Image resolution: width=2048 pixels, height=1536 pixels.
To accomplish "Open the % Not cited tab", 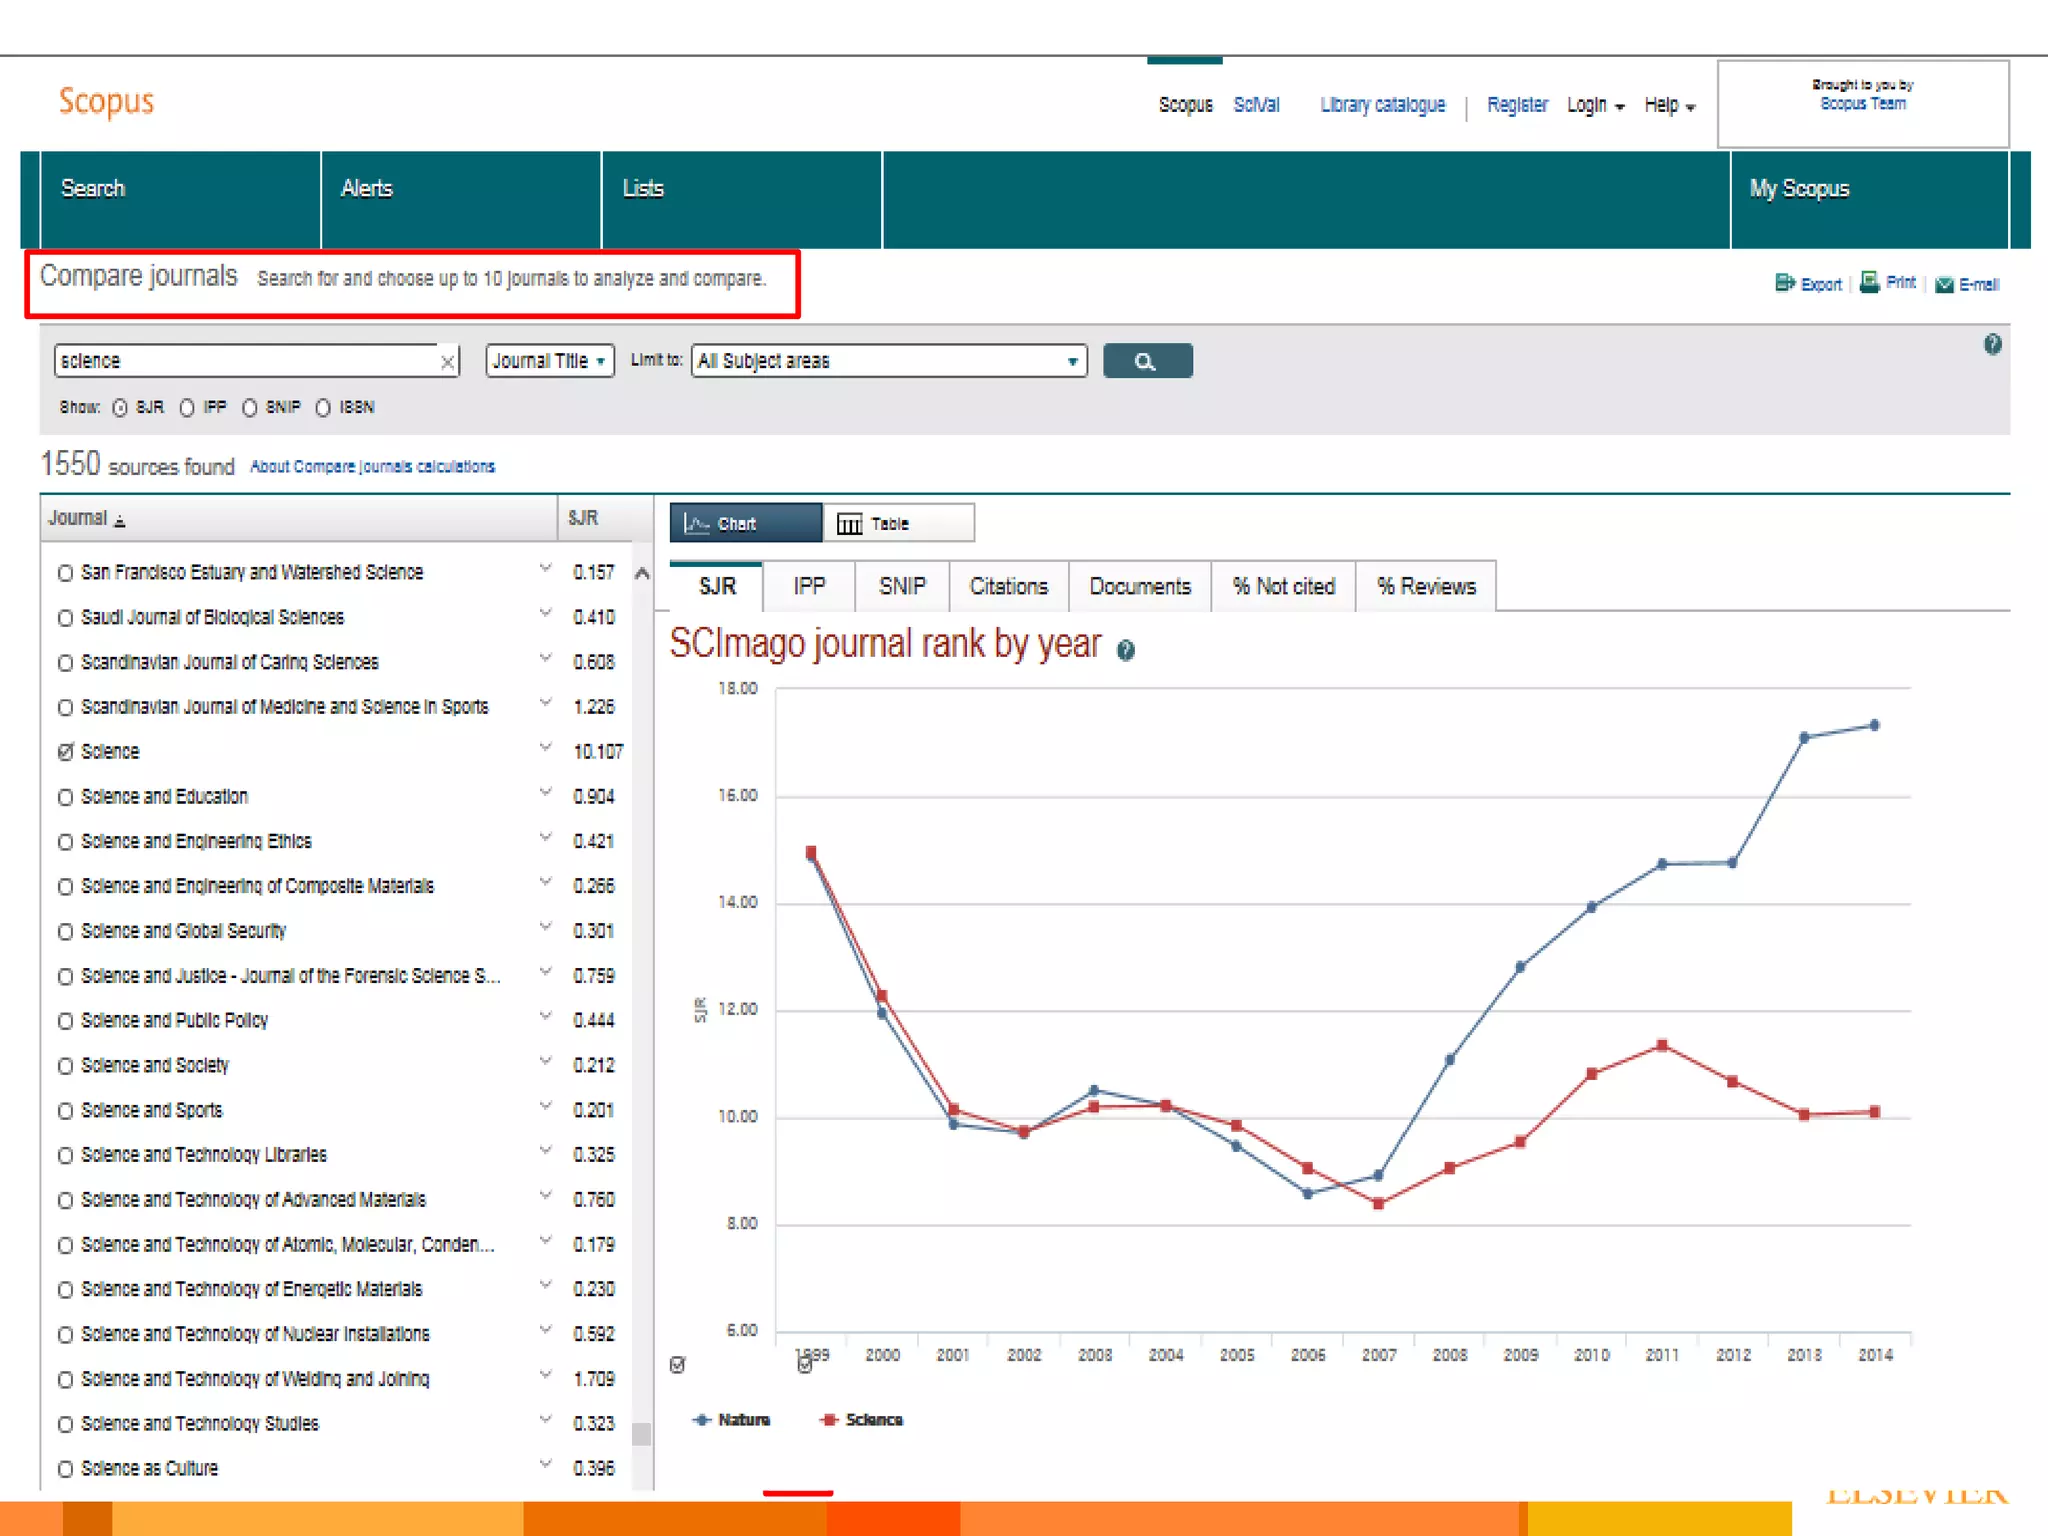I will click(1283, 586).
